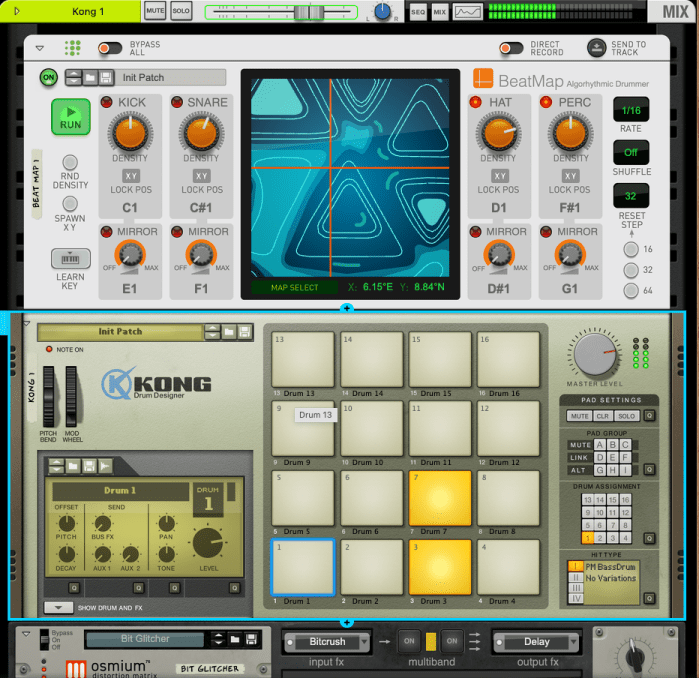Click the sequencer SEQ button in the track header

(417, 12)
